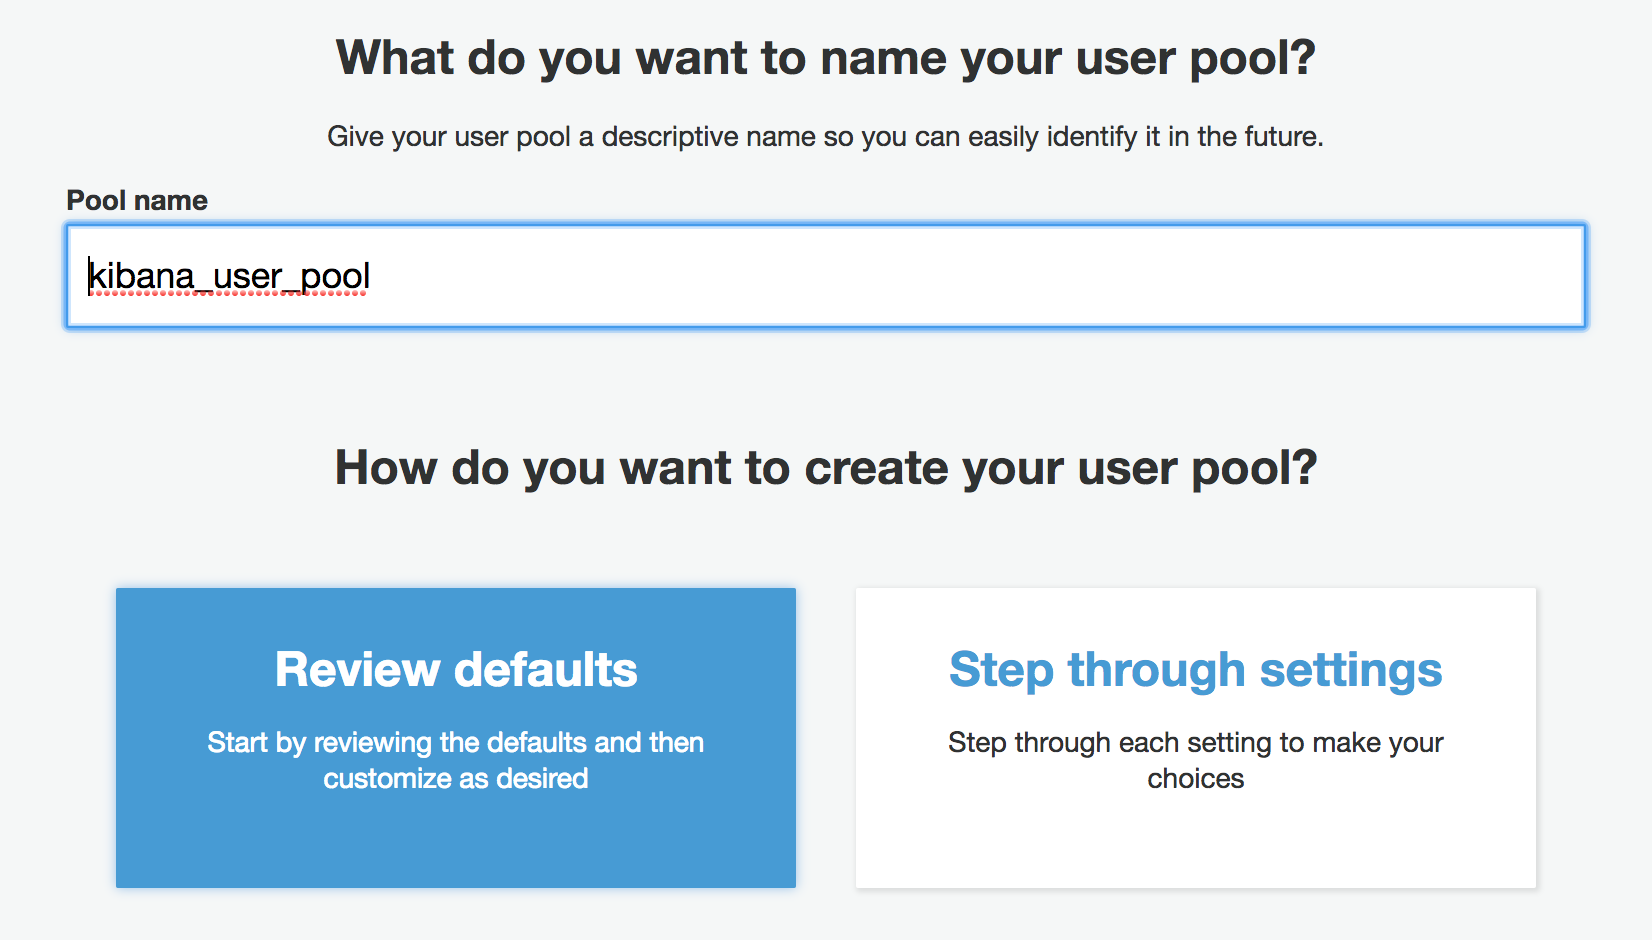Click the 'Review defaults' heading text
This screenshot has width=1652, height=940.
coord(456,670)
